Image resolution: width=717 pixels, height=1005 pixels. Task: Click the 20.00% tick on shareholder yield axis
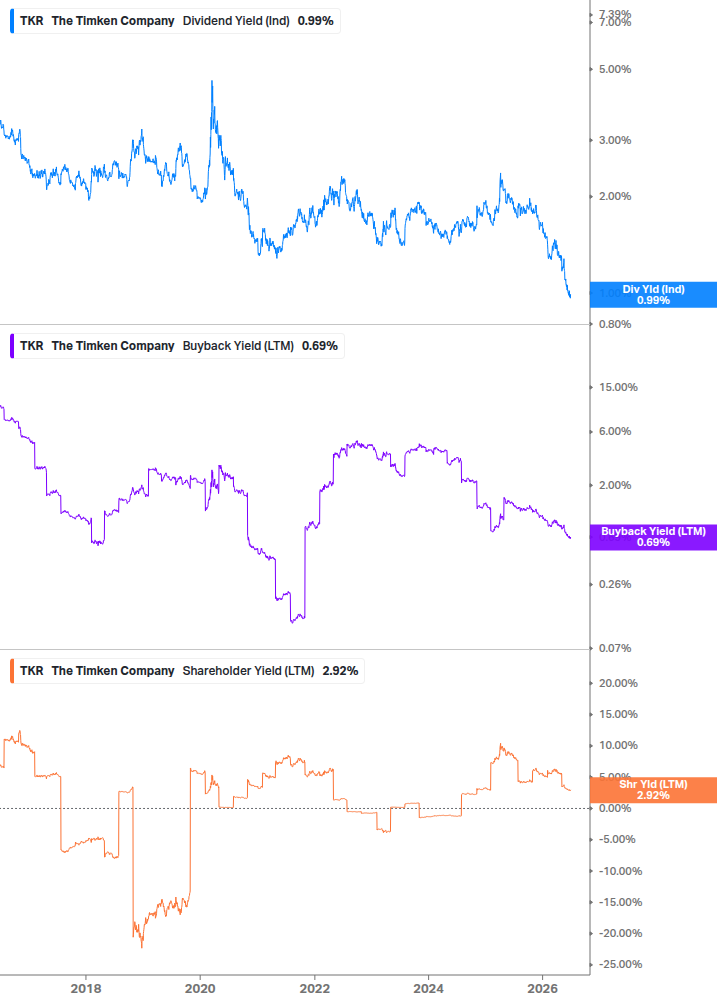click(618, 683)
